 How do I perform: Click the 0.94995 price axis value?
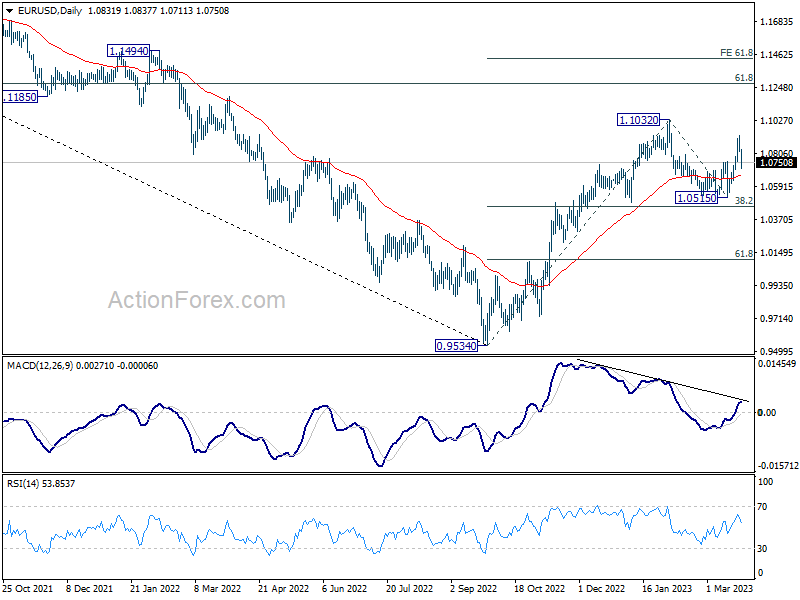click(x=777, y=352)
